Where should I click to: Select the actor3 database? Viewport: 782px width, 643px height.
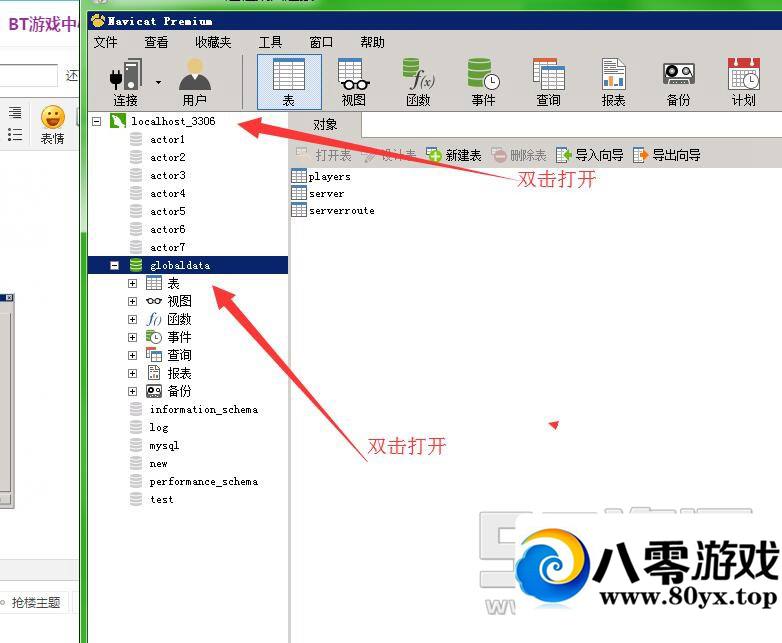click(x=168, y=175)
